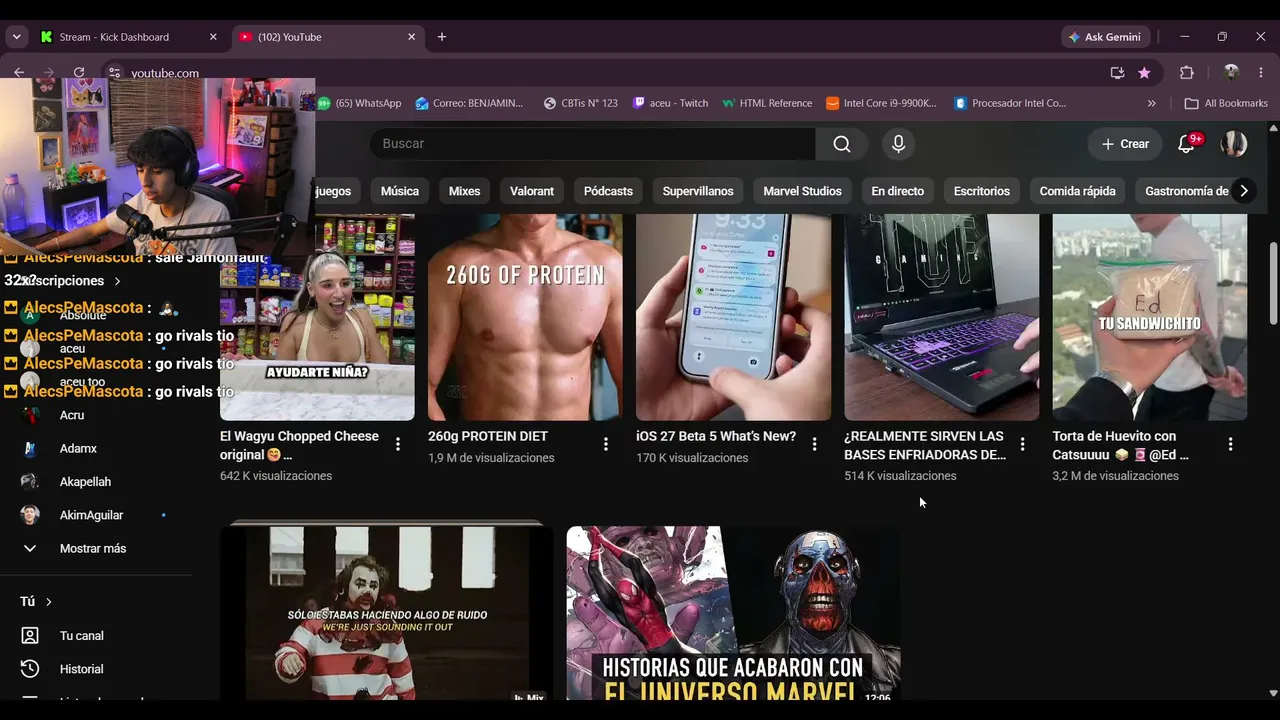
Task: Toggle the bookmark star for this page
Action: pos(1144,73)
